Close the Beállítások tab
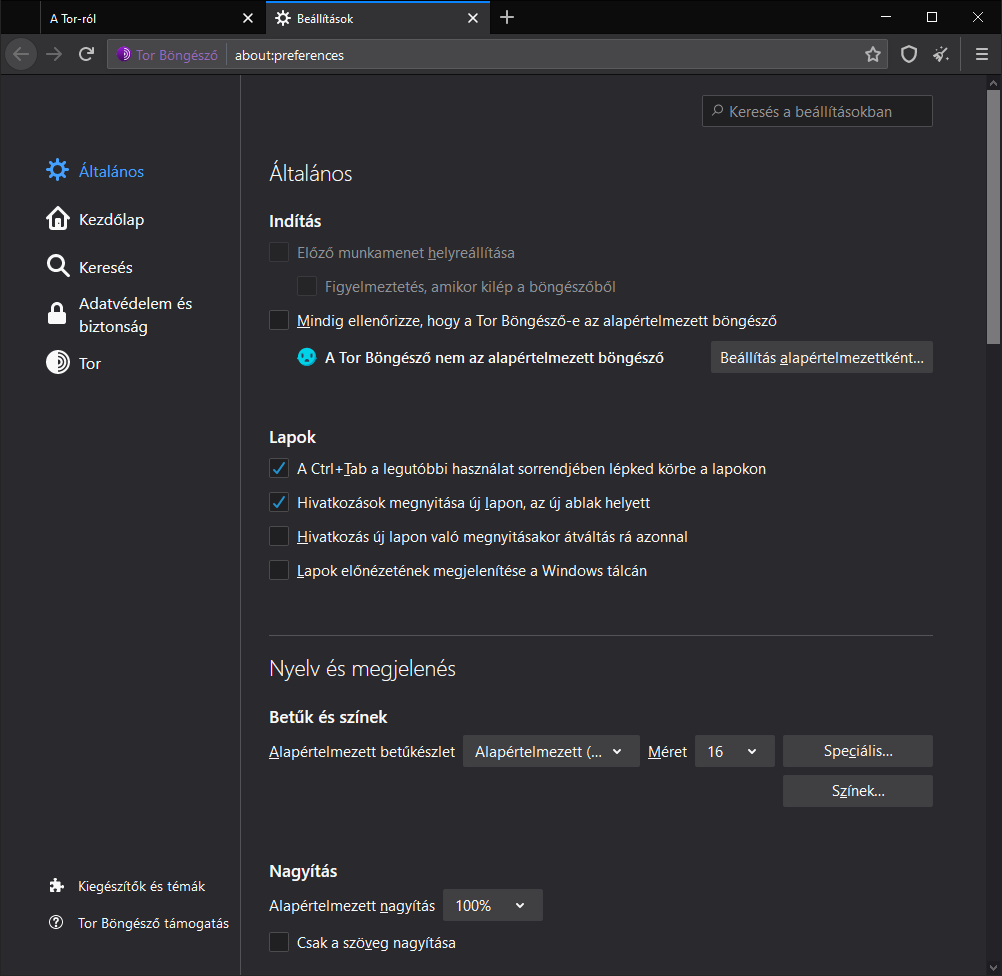Image resolution: width=1002 pixels, height=976 pixels. point(473,19)
